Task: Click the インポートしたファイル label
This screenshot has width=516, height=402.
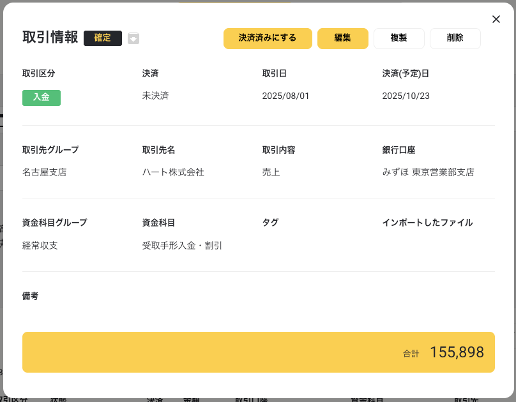Action: coord(427,223)
